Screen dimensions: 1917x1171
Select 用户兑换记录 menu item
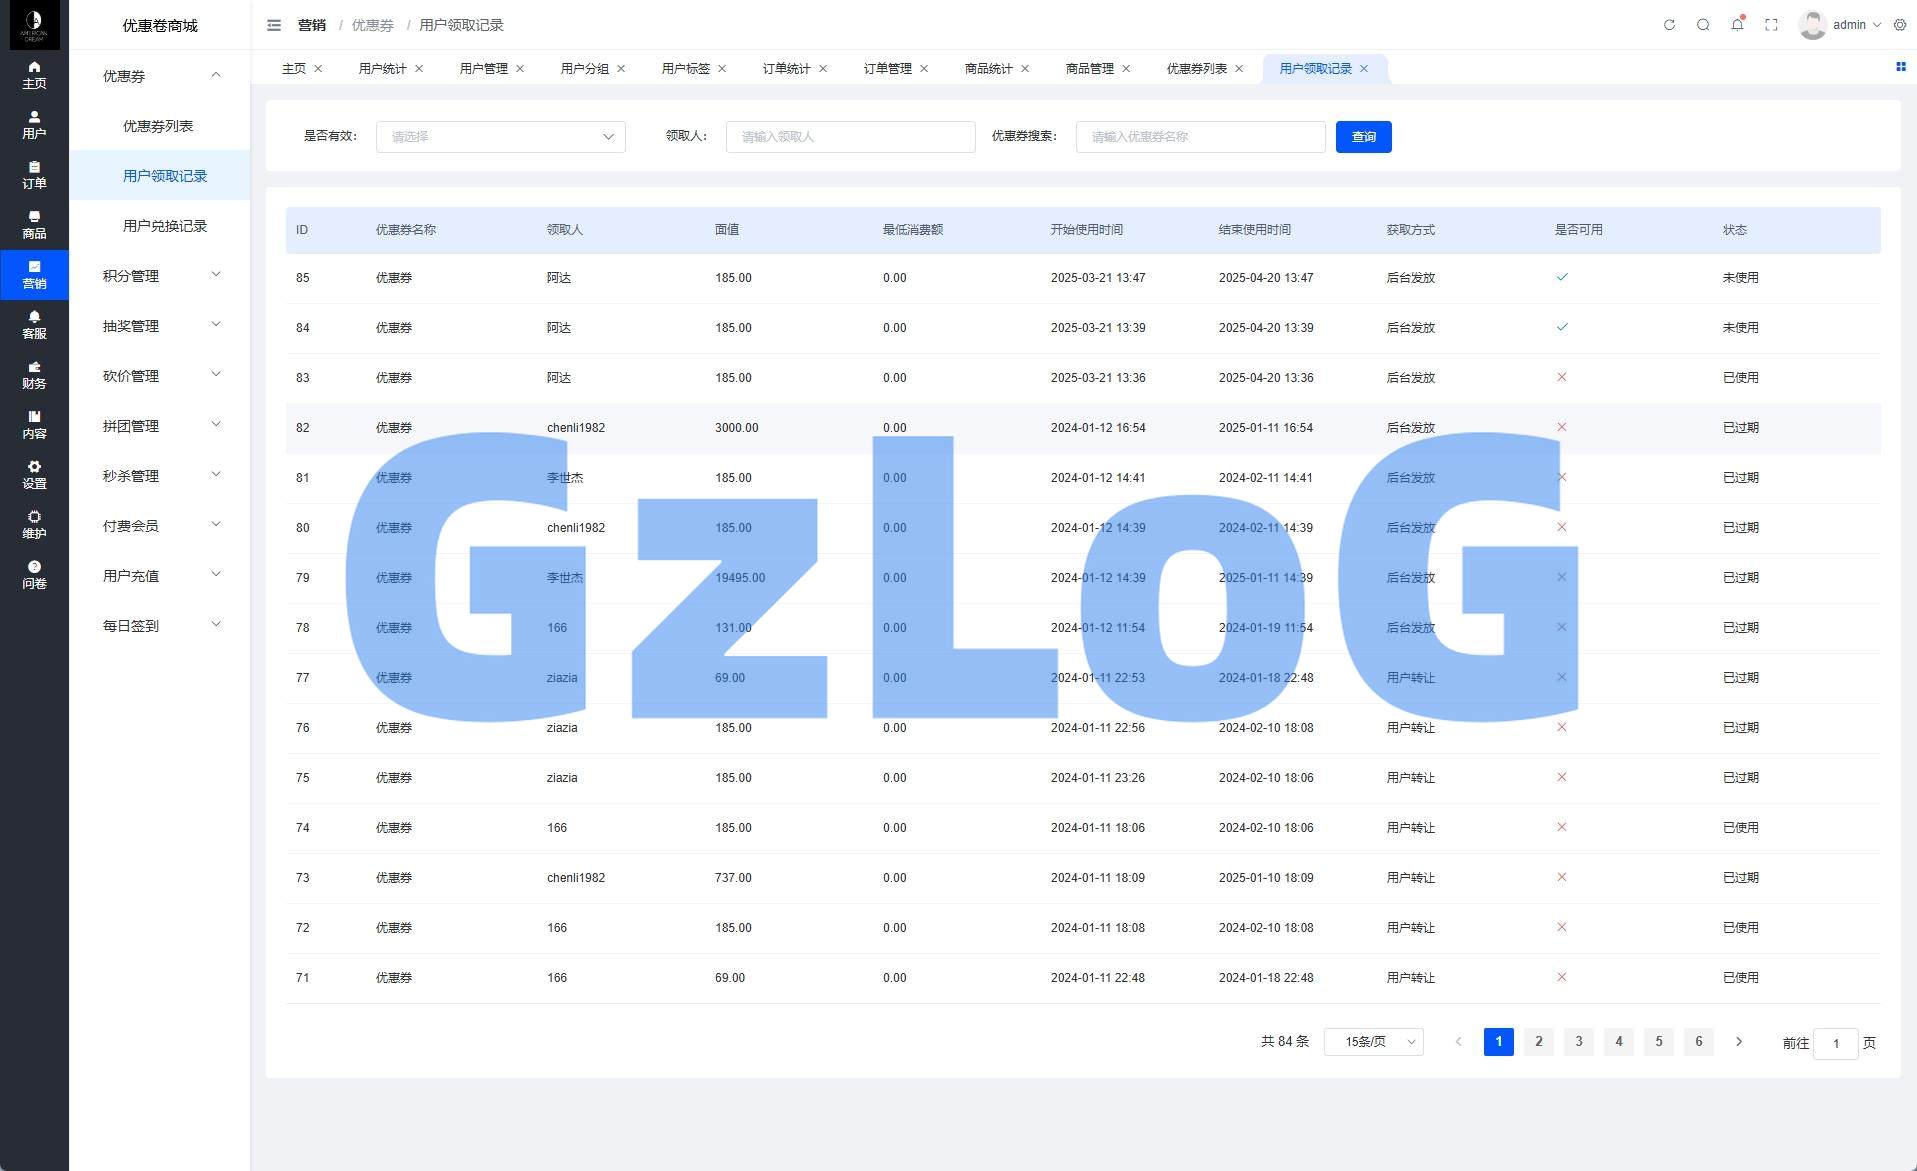(x=165, y=226)
